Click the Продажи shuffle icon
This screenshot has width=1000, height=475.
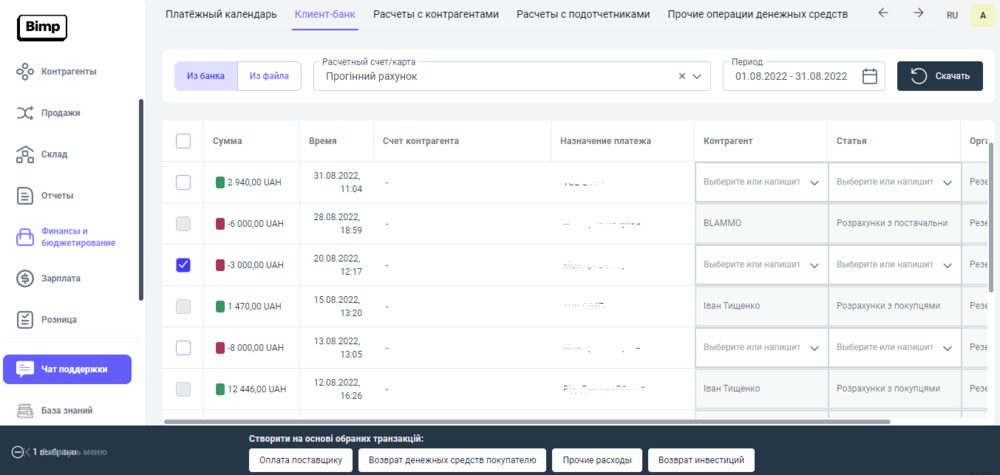coord(26,113)
